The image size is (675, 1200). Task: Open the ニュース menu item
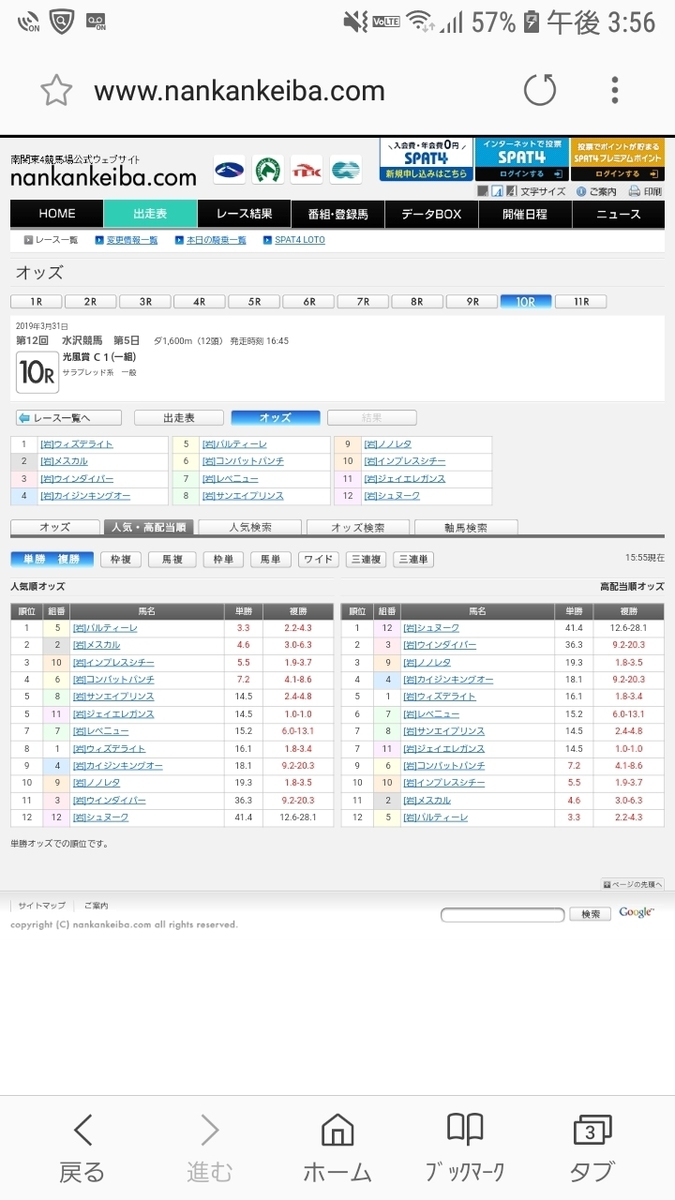point(618,214)
